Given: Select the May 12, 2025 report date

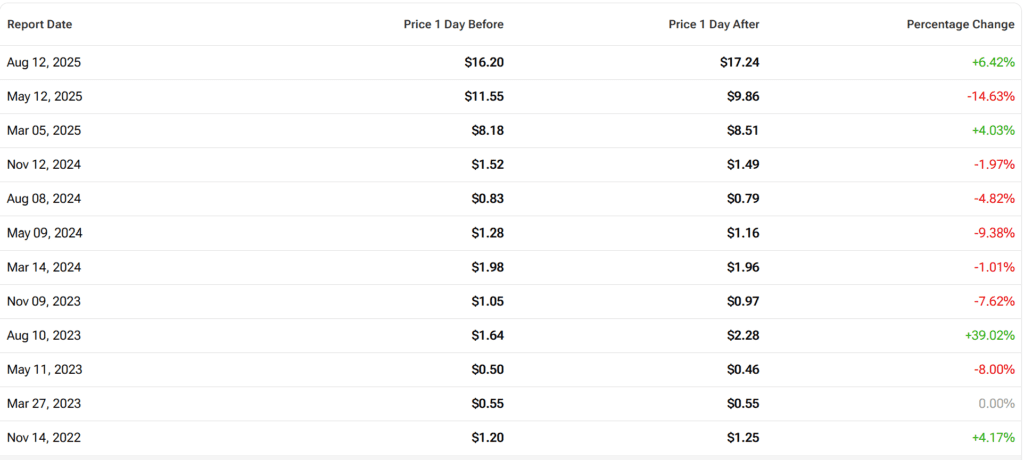Looking at the screenshot, I should (44, 97).
